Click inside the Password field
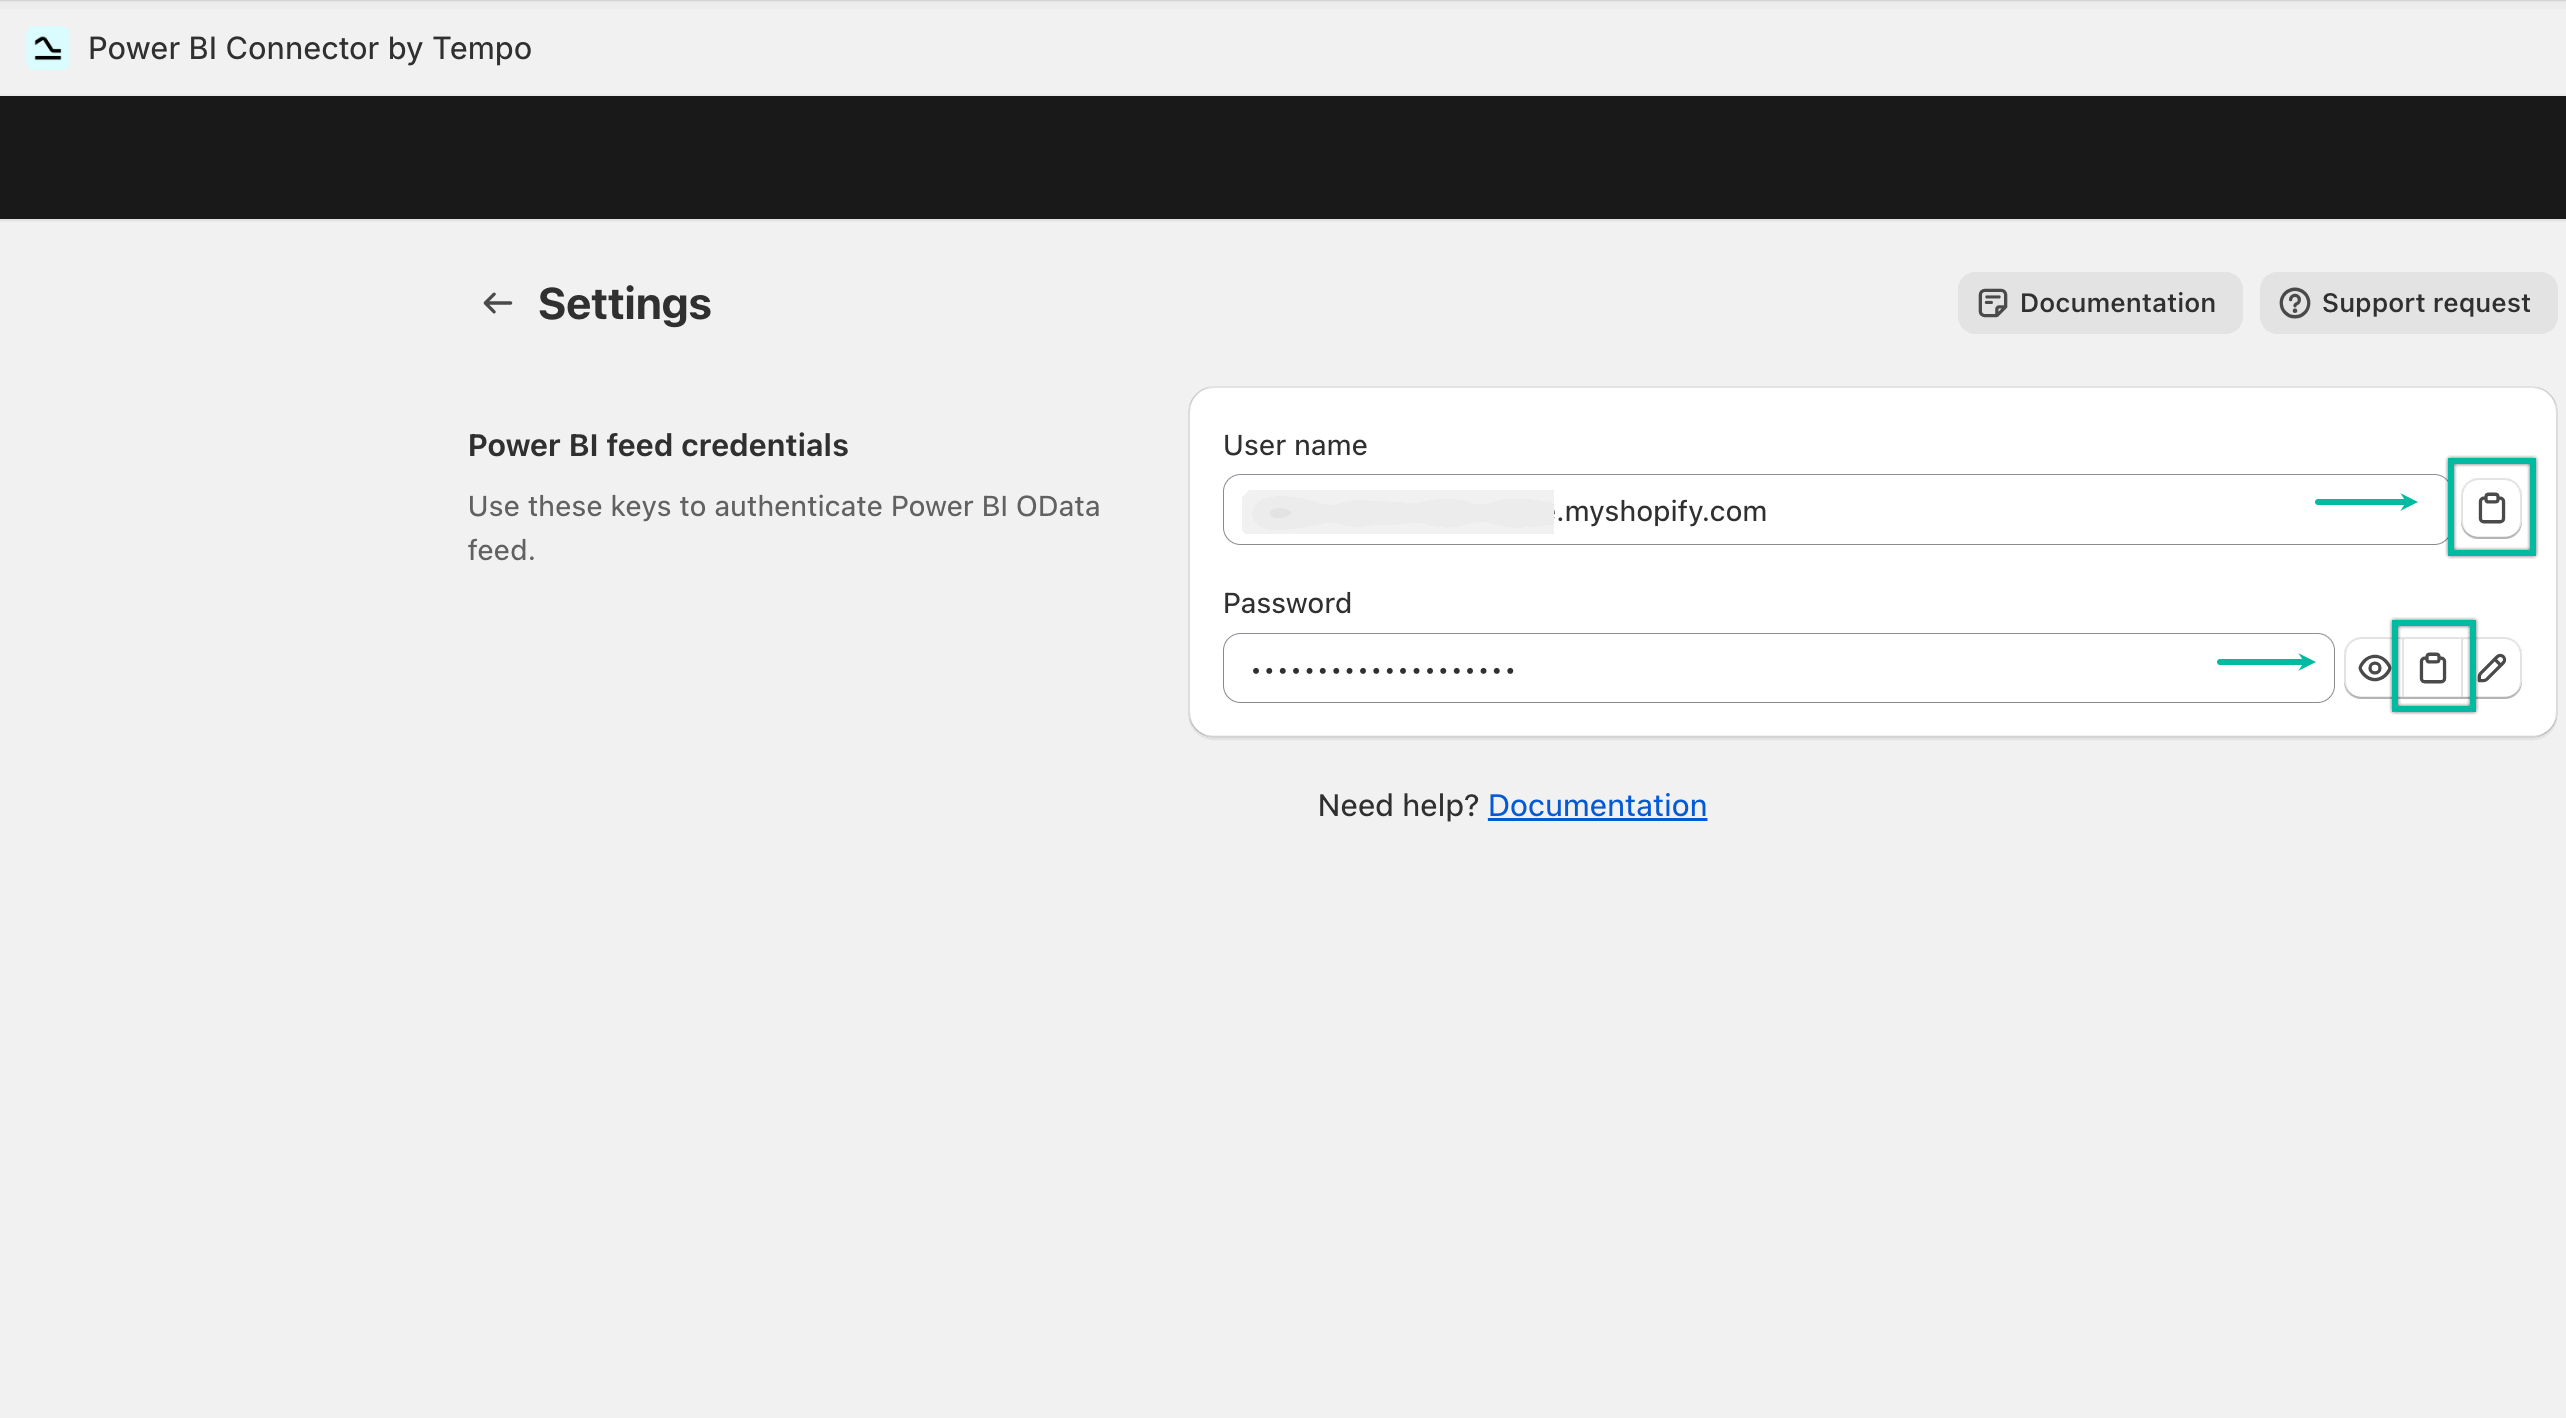 1800,668
